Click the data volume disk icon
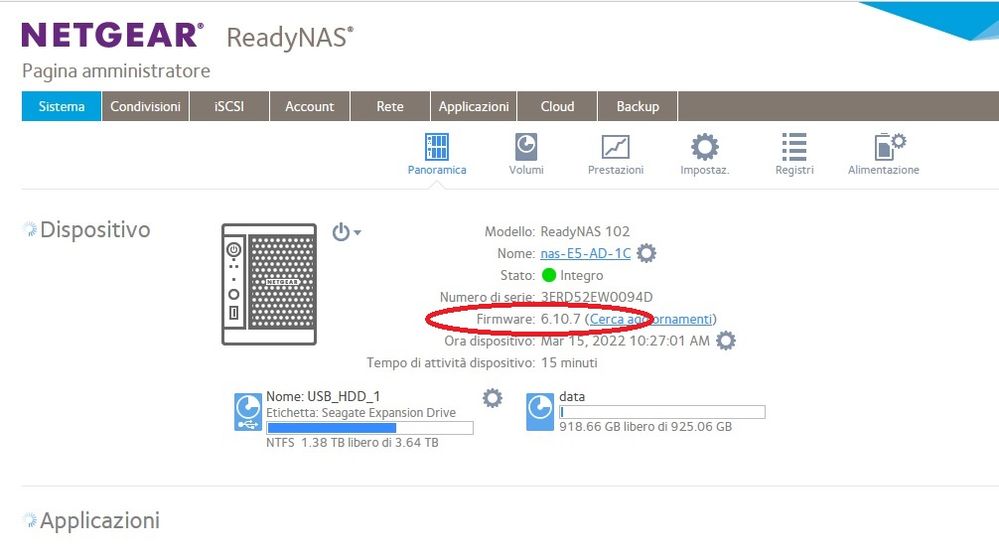This screenshot has width=999, height=548. [540, 412]
